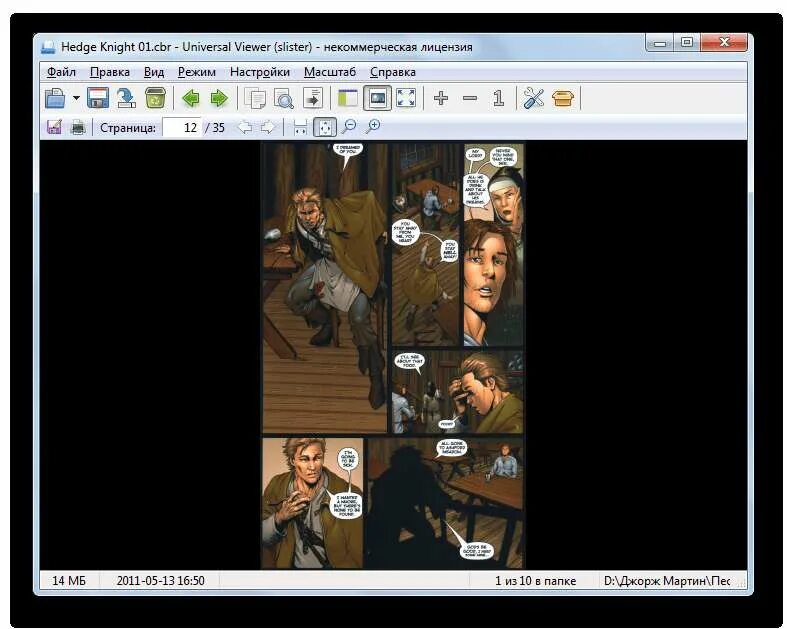This screenshot has width=787, height=629.
Task: Click the 2011-05-13 16:50 date in status bar
Action: [160, 581]
